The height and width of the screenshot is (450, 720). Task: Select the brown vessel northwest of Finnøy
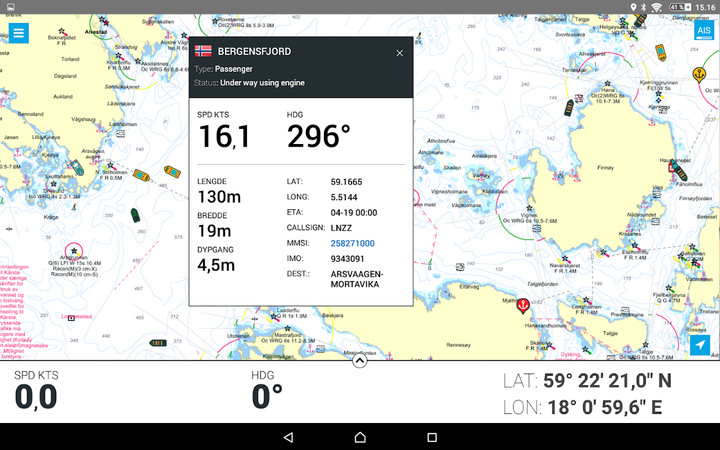[x=569, y=106]
